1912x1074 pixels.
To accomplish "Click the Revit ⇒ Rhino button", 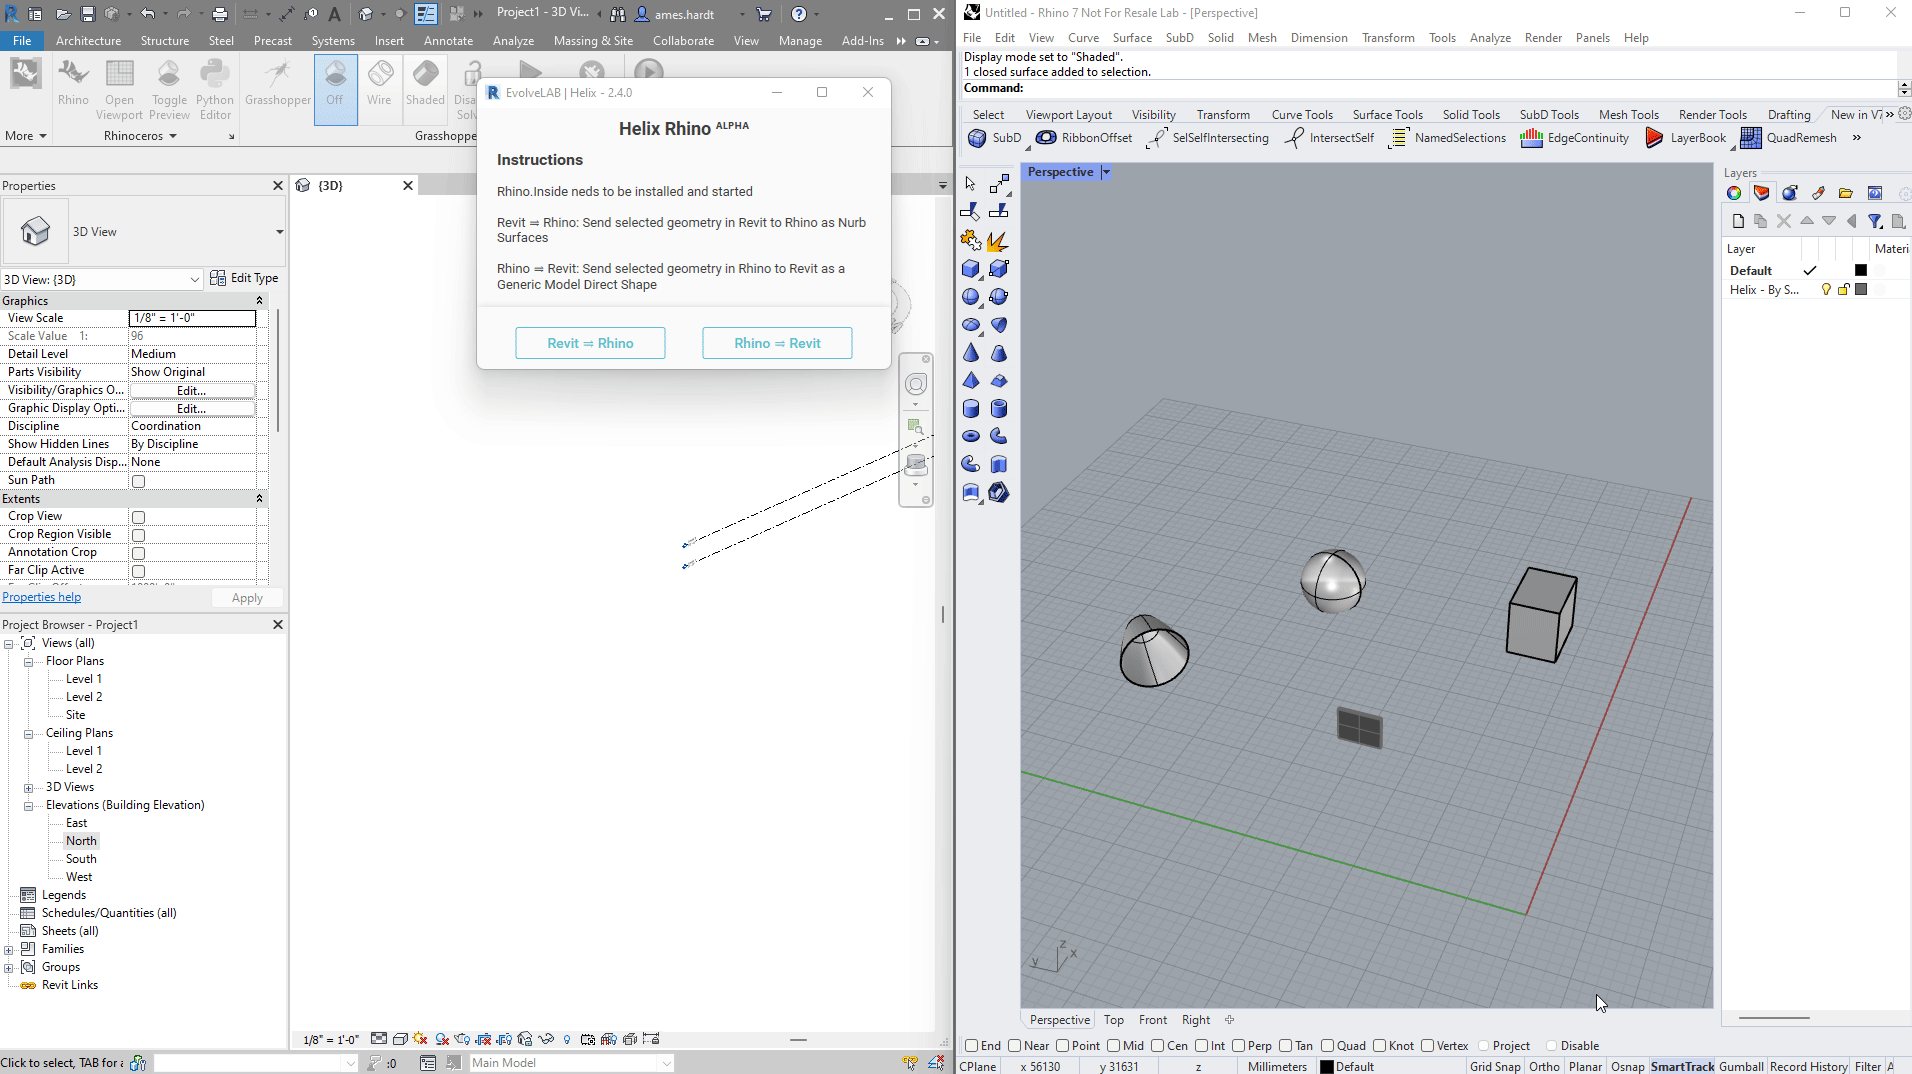I will tap(590, 343).
